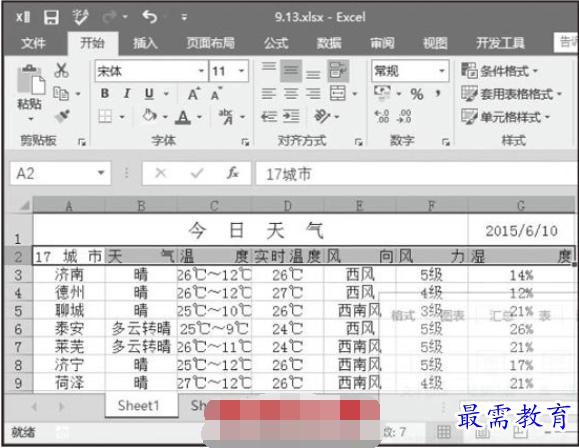
Task: Click the Undo arrow in title bar
Action: (x=150, y=17)
